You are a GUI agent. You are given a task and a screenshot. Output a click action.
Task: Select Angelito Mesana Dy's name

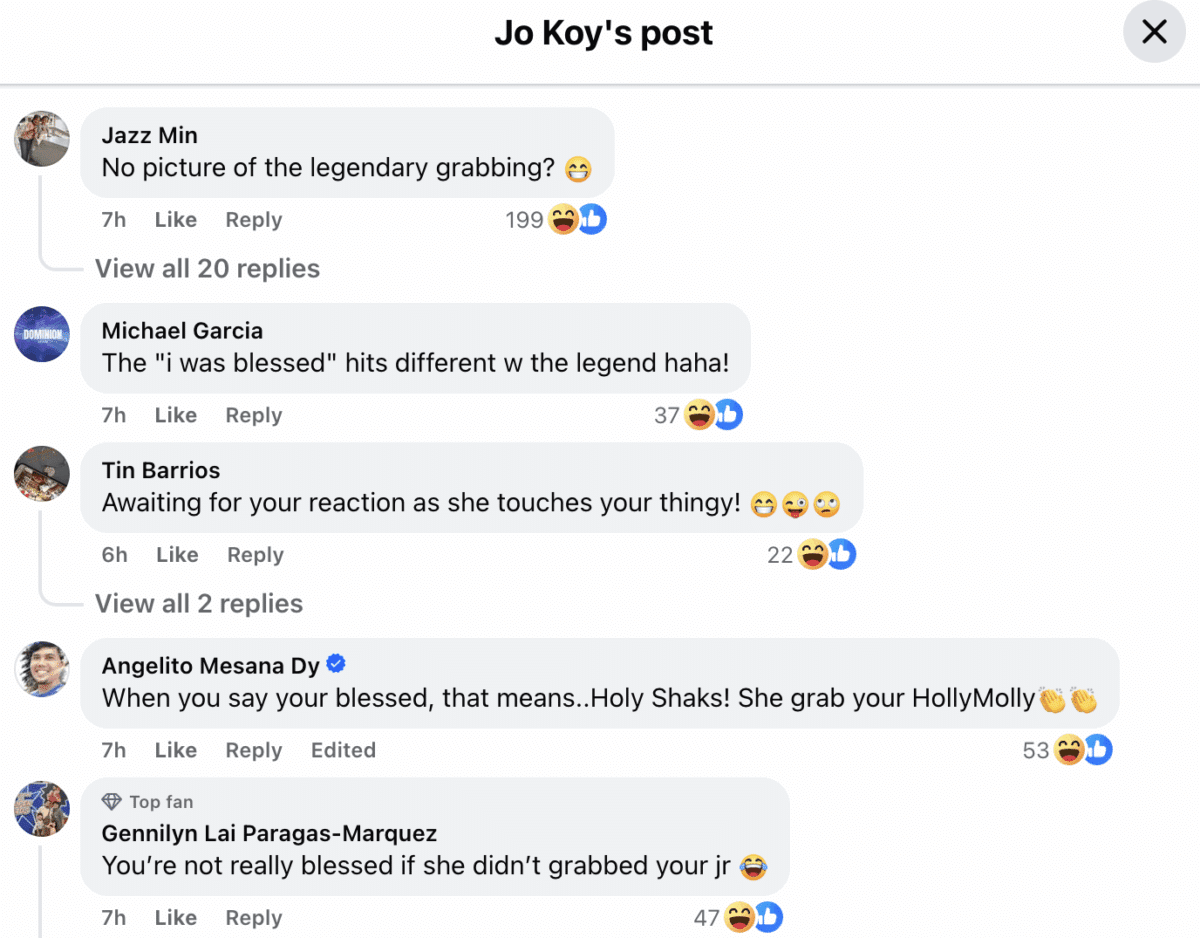210,664
